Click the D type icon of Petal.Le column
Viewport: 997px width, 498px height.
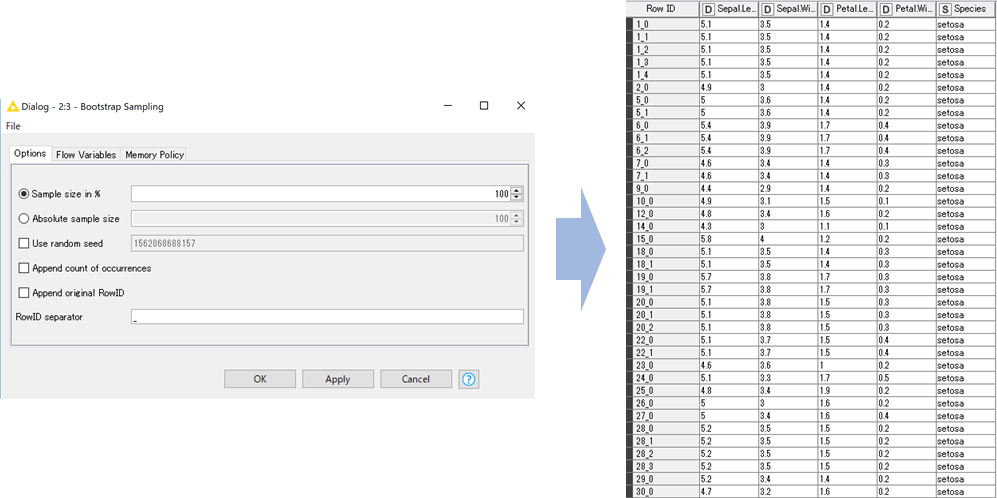coord(827,10)
